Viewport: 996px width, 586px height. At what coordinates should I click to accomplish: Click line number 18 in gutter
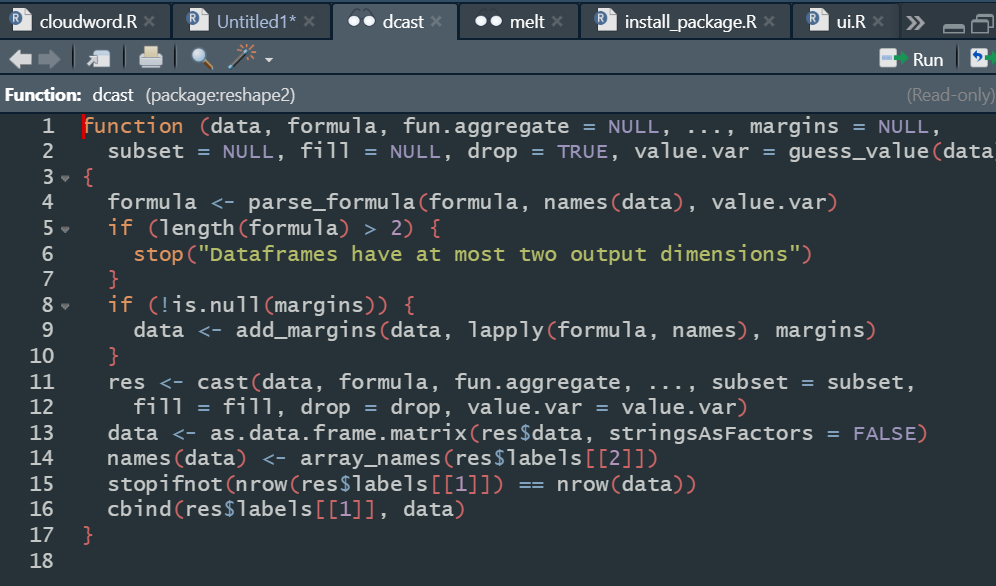coord(41,561)
